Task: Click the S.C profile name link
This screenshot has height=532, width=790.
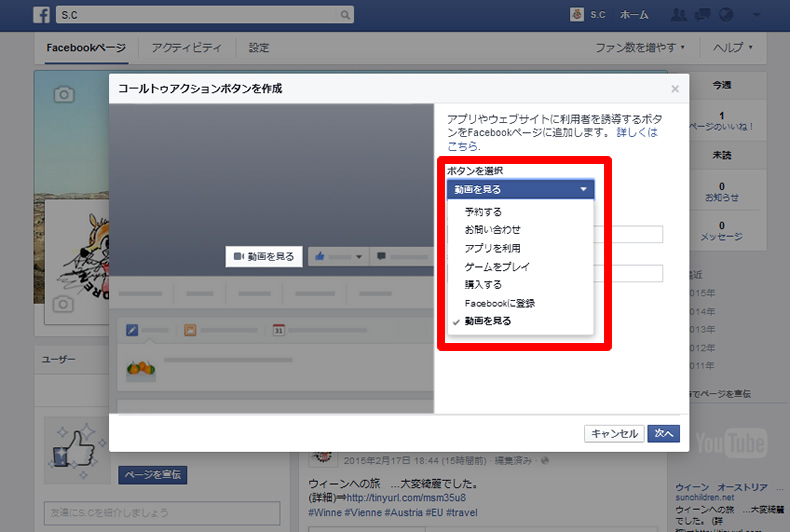Action: 598,15
